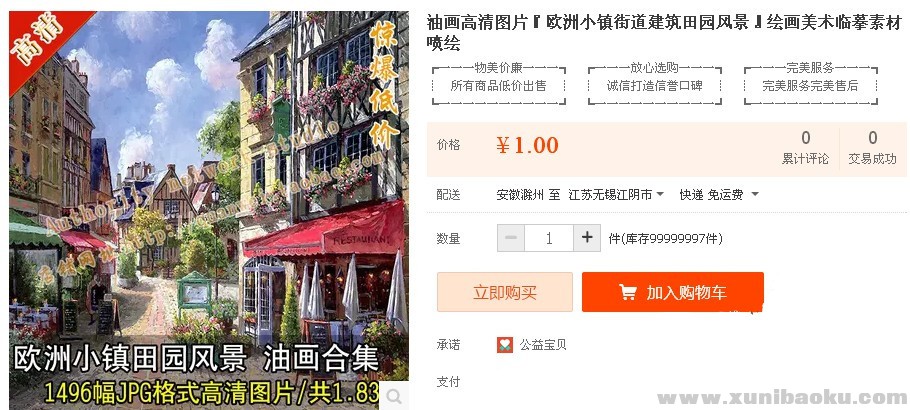The image size is (910, 410).
Task: Click the 放心选购 promo badge
Action: click(655, 85)
